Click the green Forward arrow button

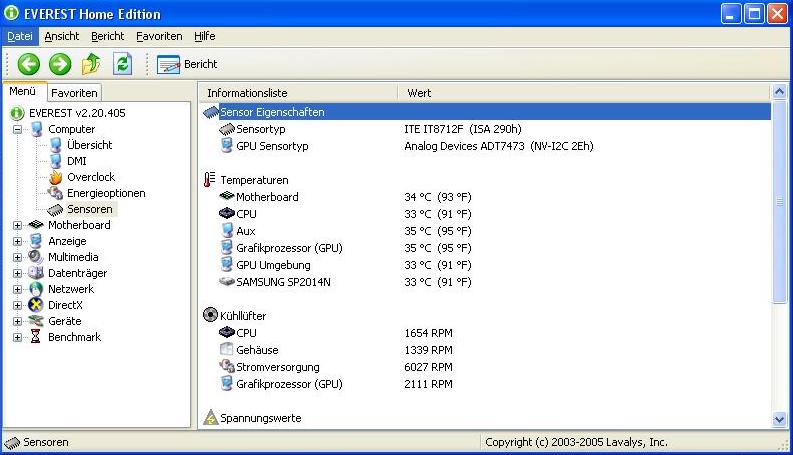point(60,64)
